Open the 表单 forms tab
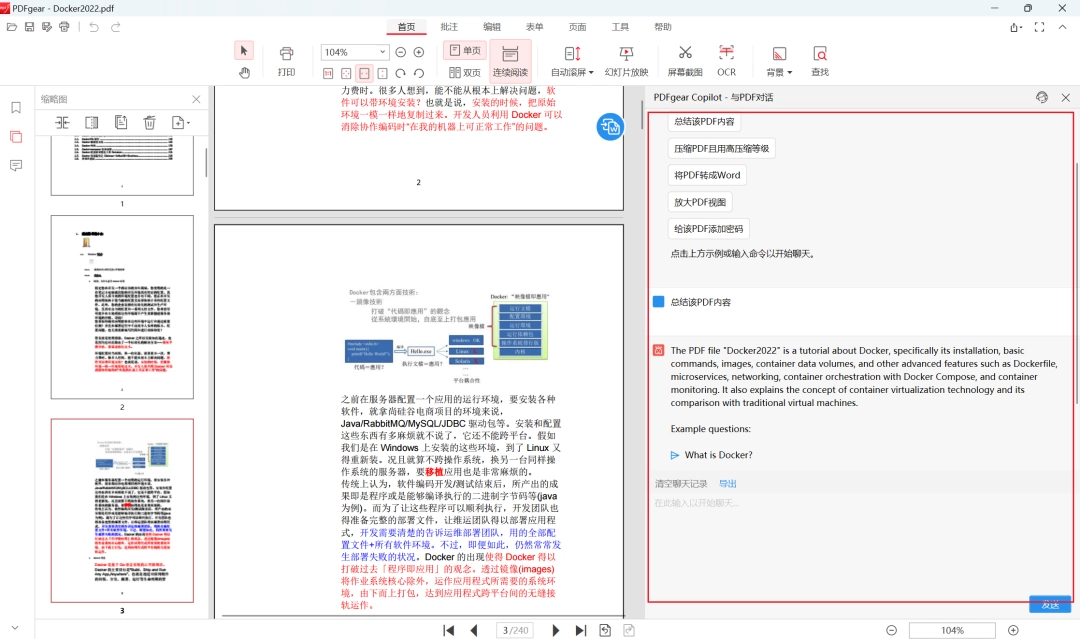 534,27
